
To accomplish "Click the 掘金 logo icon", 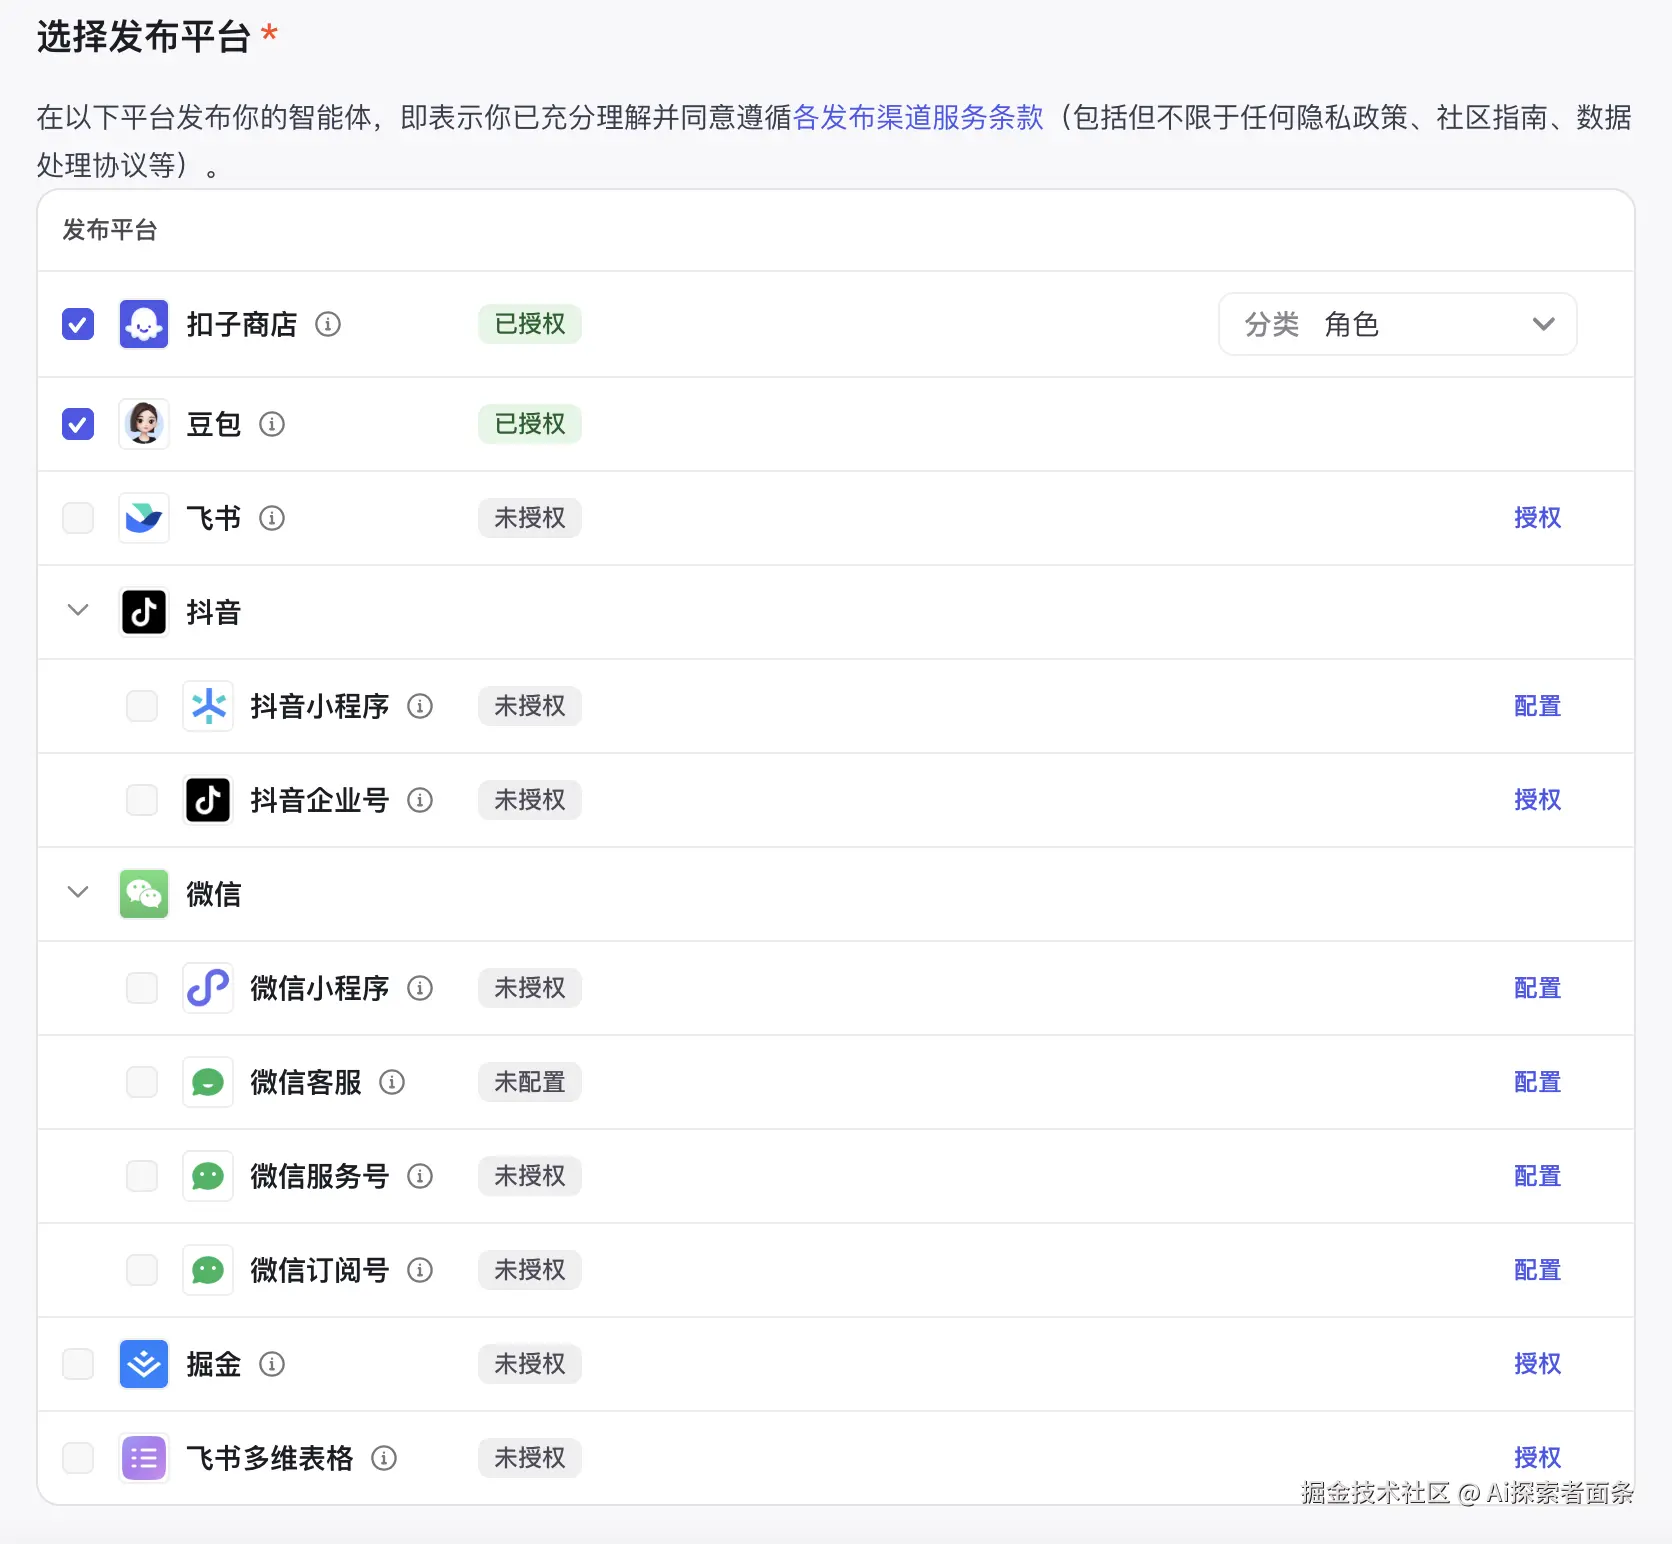I will pyautogui.click(x=144, y=1364).
